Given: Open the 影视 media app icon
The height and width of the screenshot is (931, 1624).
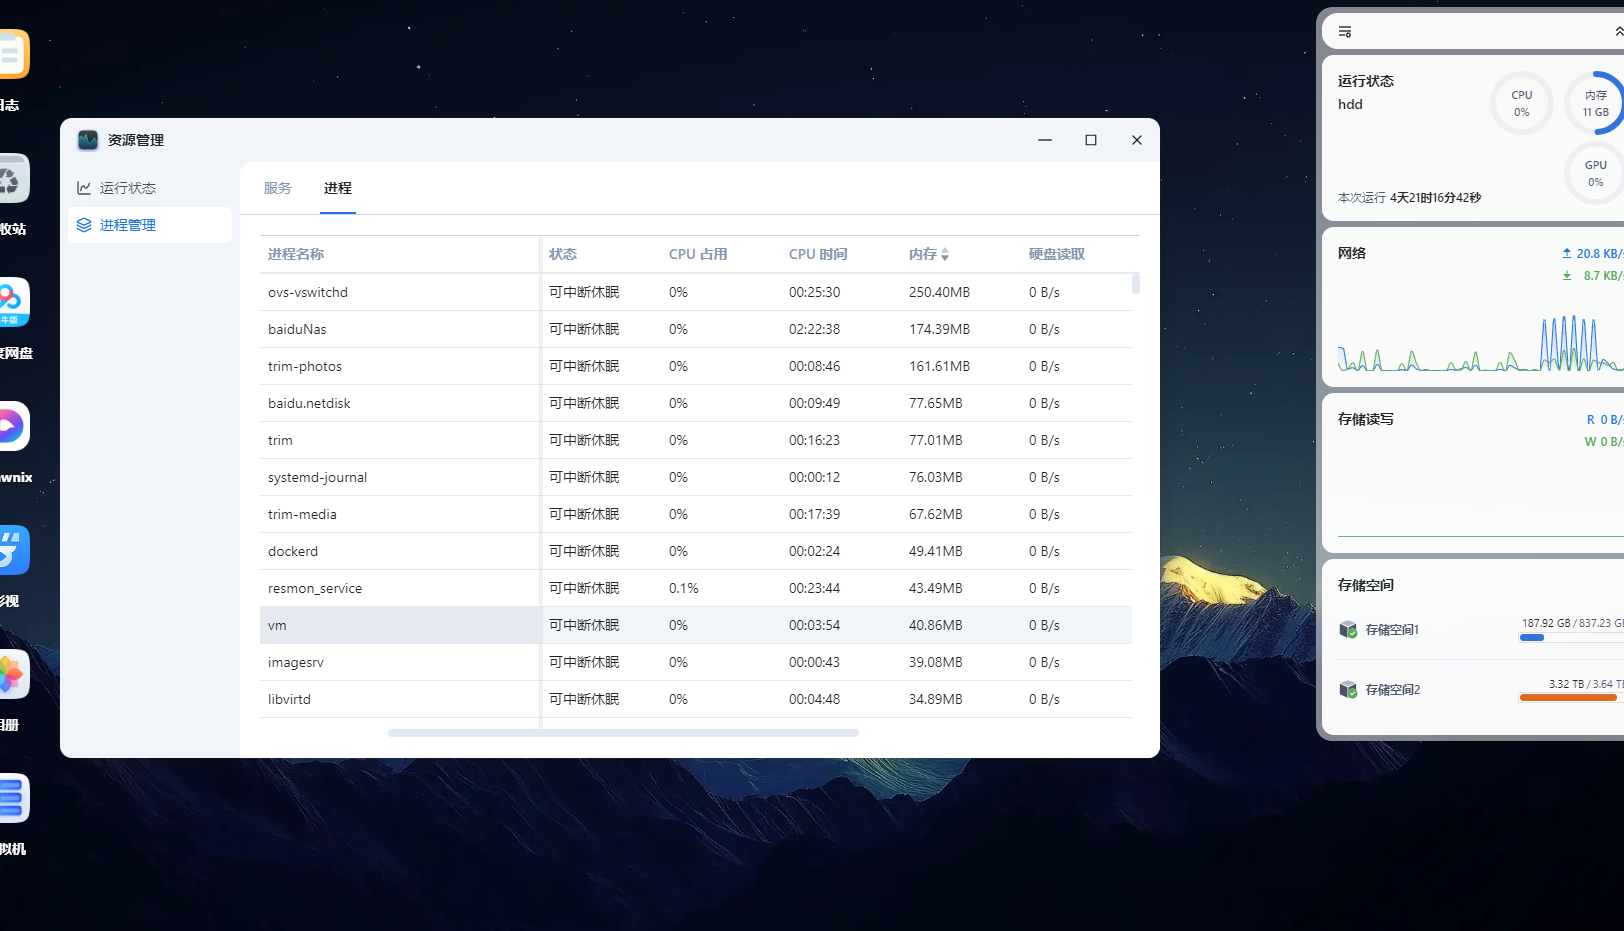Looking at the screenshot, I should pos(12,551).
